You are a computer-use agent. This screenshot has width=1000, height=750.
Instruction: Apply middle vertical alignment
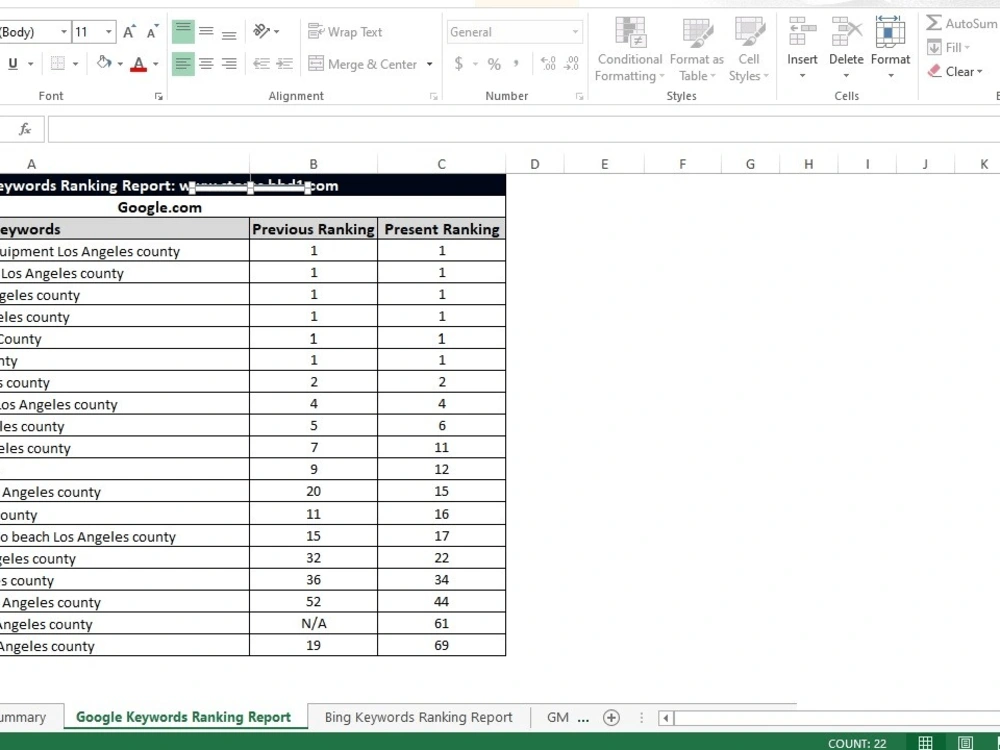pyautogui.click(x=206, y=32)
